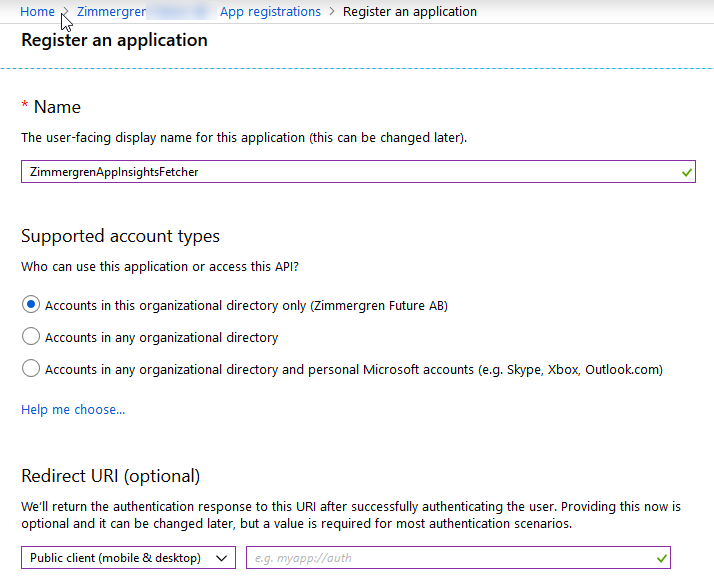
Task: Open the 'Help me choose...' link
Action: tap(73, 409)
